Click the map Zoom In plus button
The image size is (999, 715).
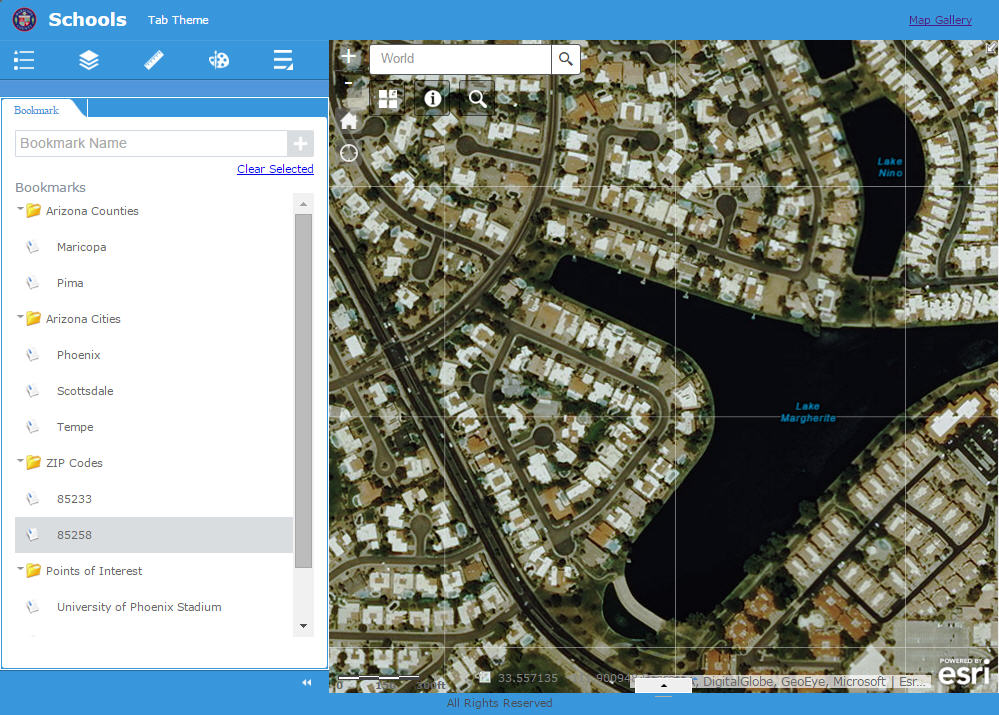tap(349, 56)
